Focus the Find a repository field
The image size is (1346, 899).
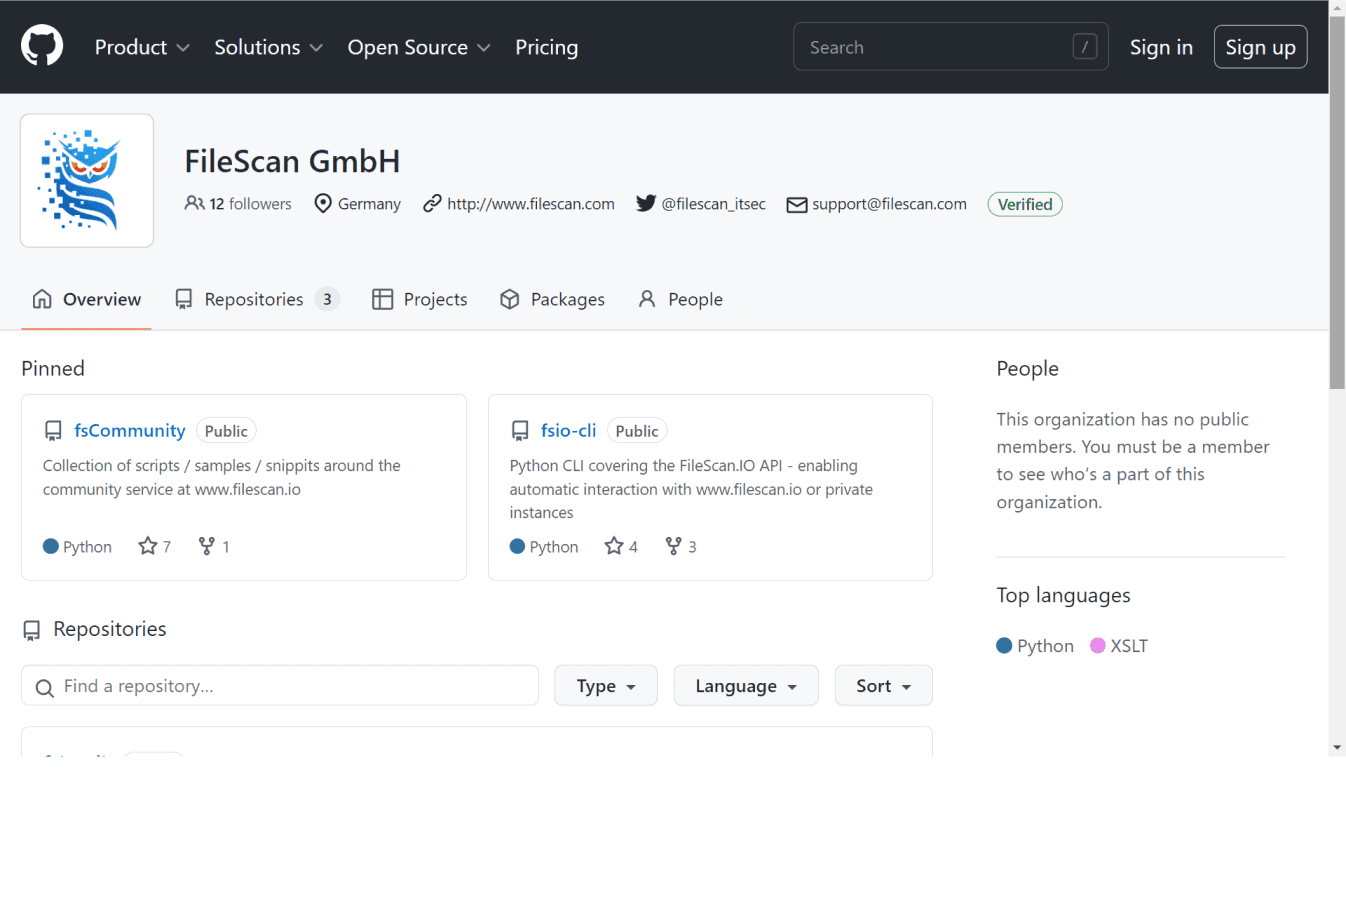point(280,686)
